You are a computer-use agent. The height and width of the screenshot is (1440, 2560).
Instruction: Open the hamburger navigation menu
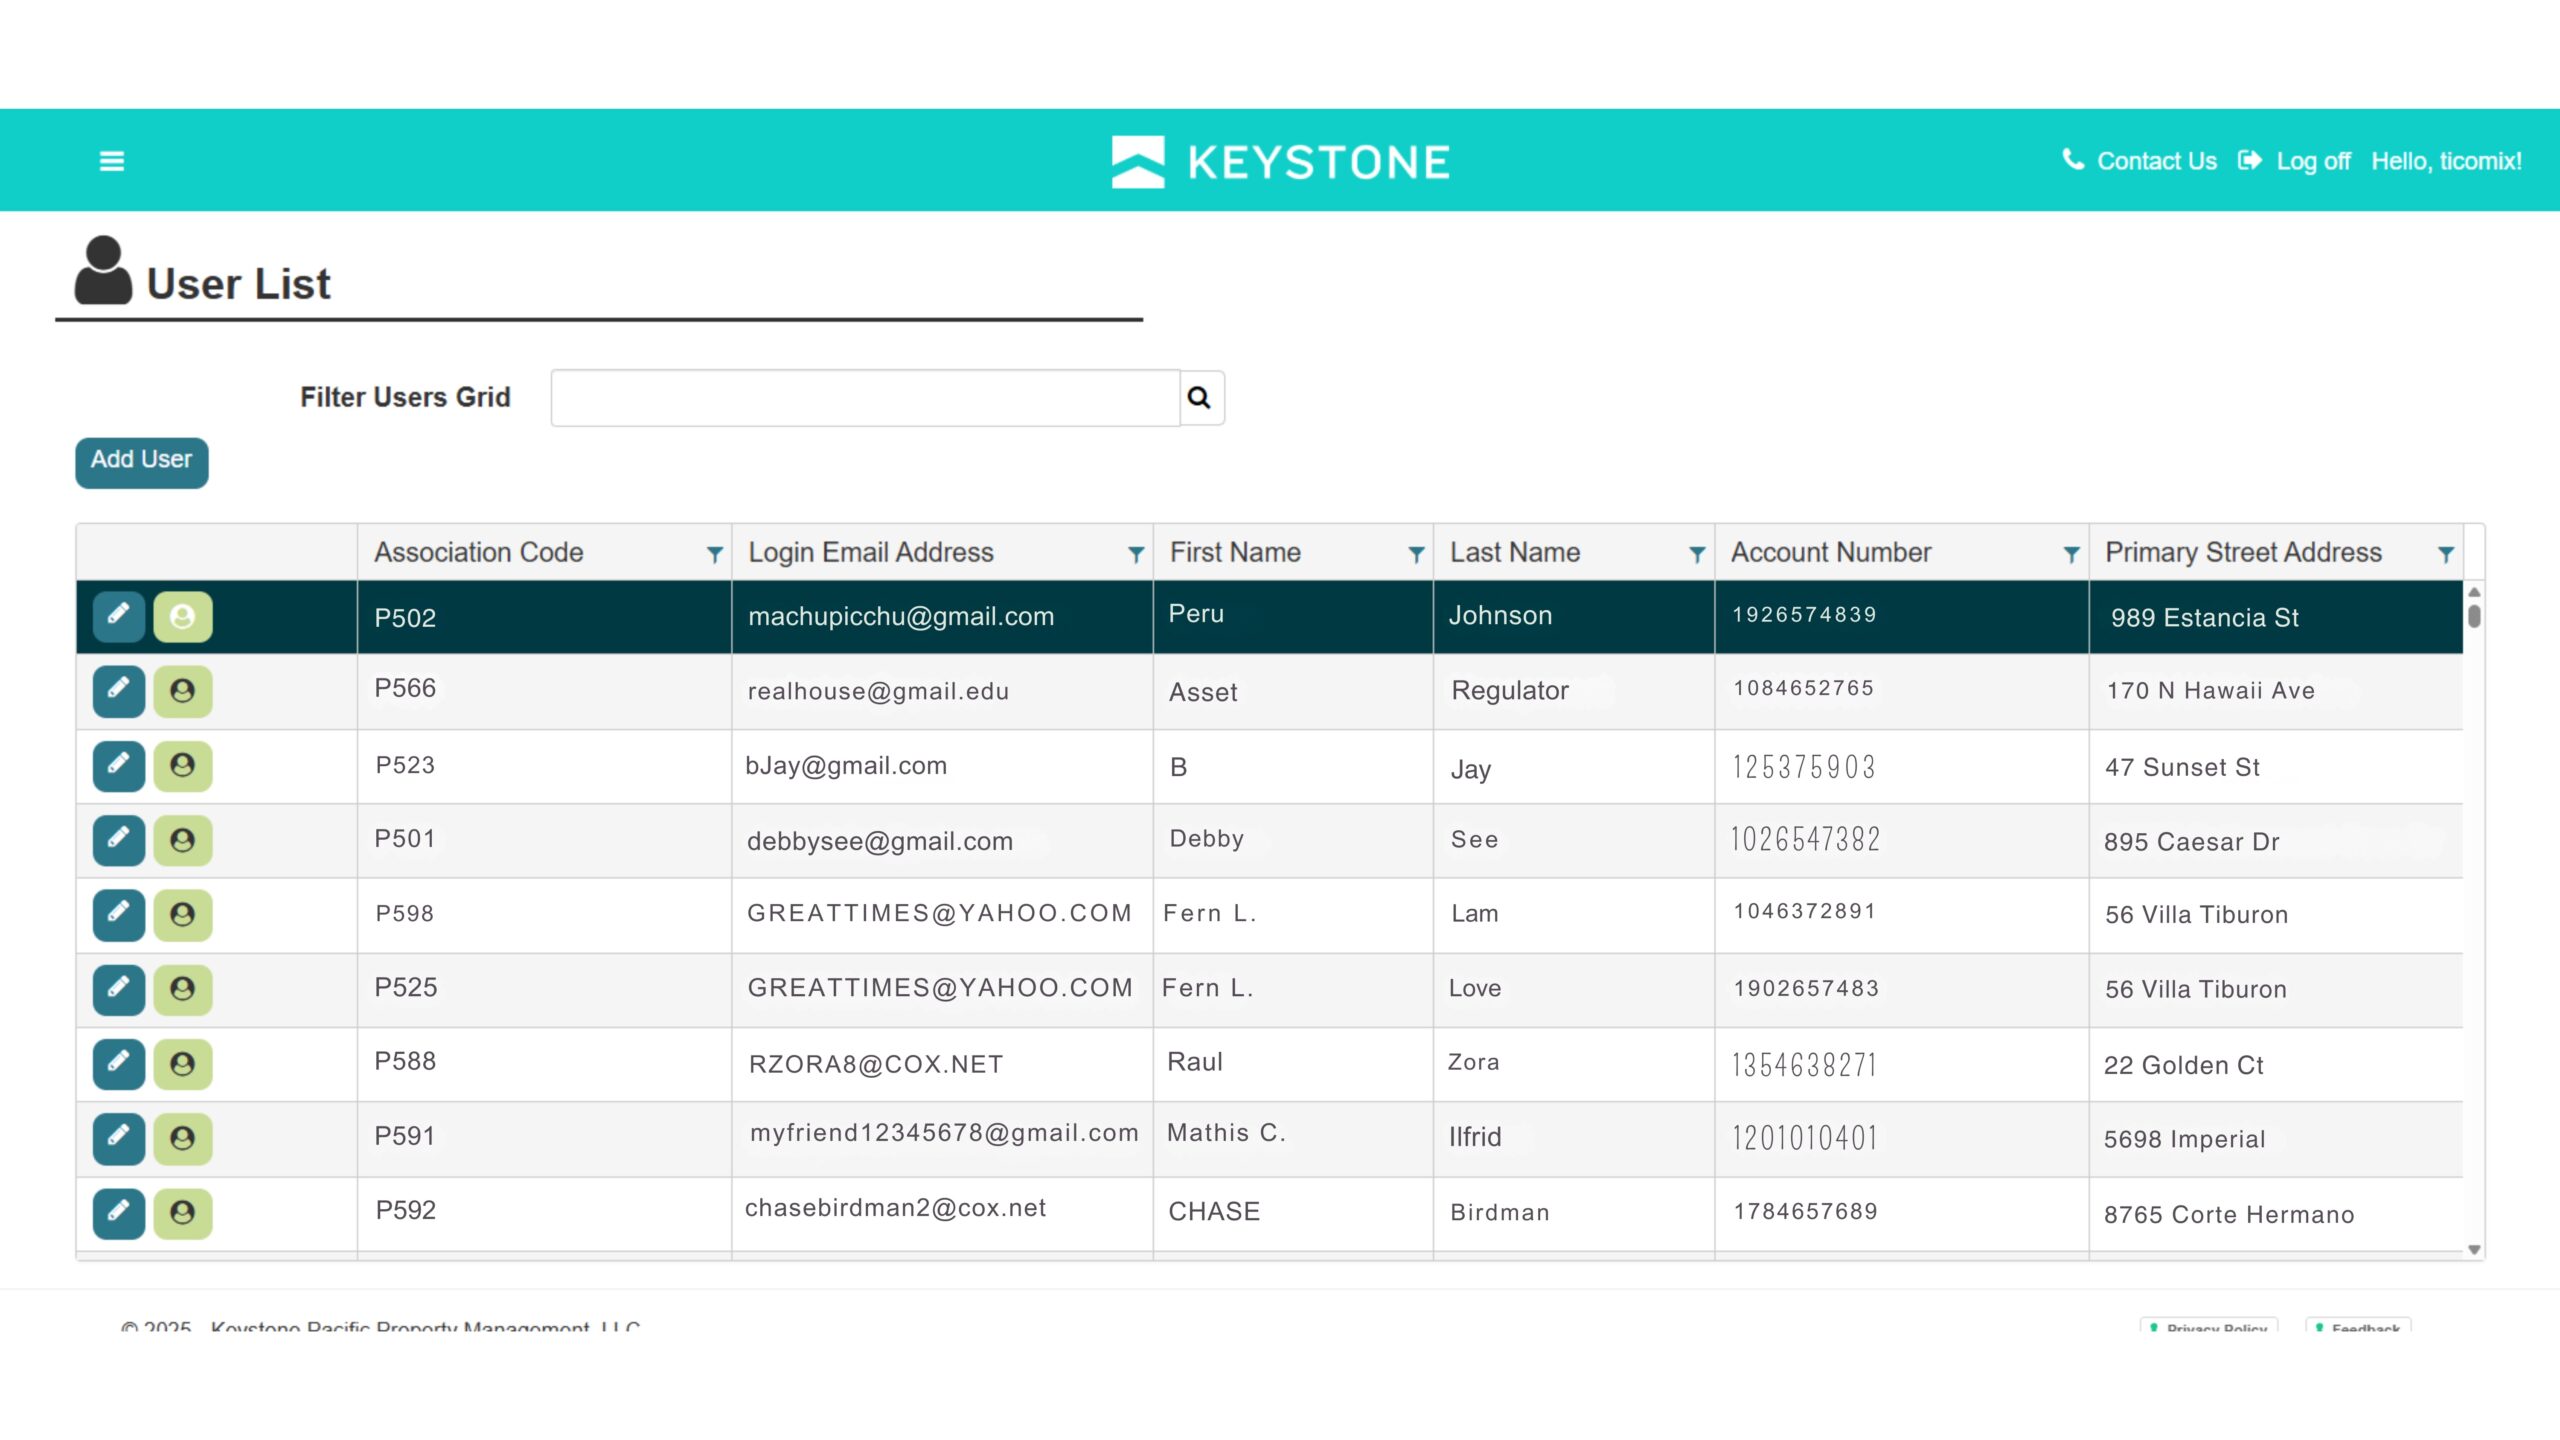pos(112,161)
